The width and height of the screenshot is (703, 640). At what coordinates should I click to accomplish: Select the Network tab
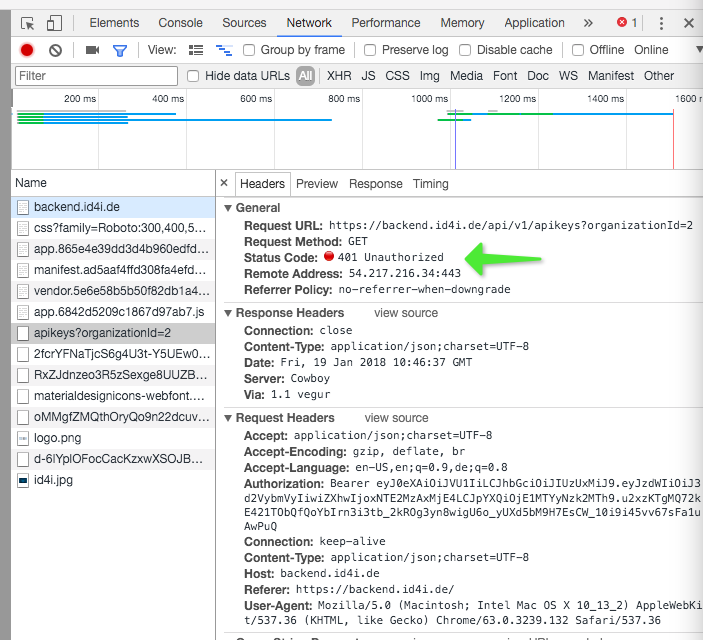[309, 23]
